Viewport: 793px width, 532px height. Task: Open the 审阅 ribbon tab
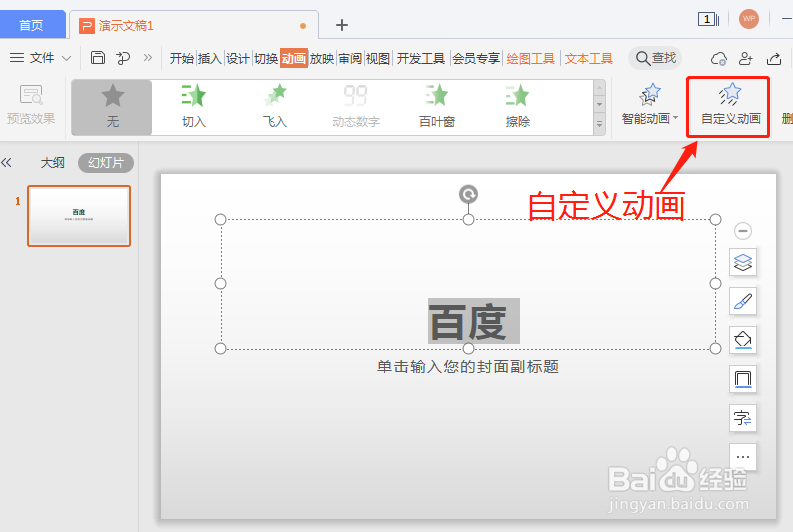point(350,59)
